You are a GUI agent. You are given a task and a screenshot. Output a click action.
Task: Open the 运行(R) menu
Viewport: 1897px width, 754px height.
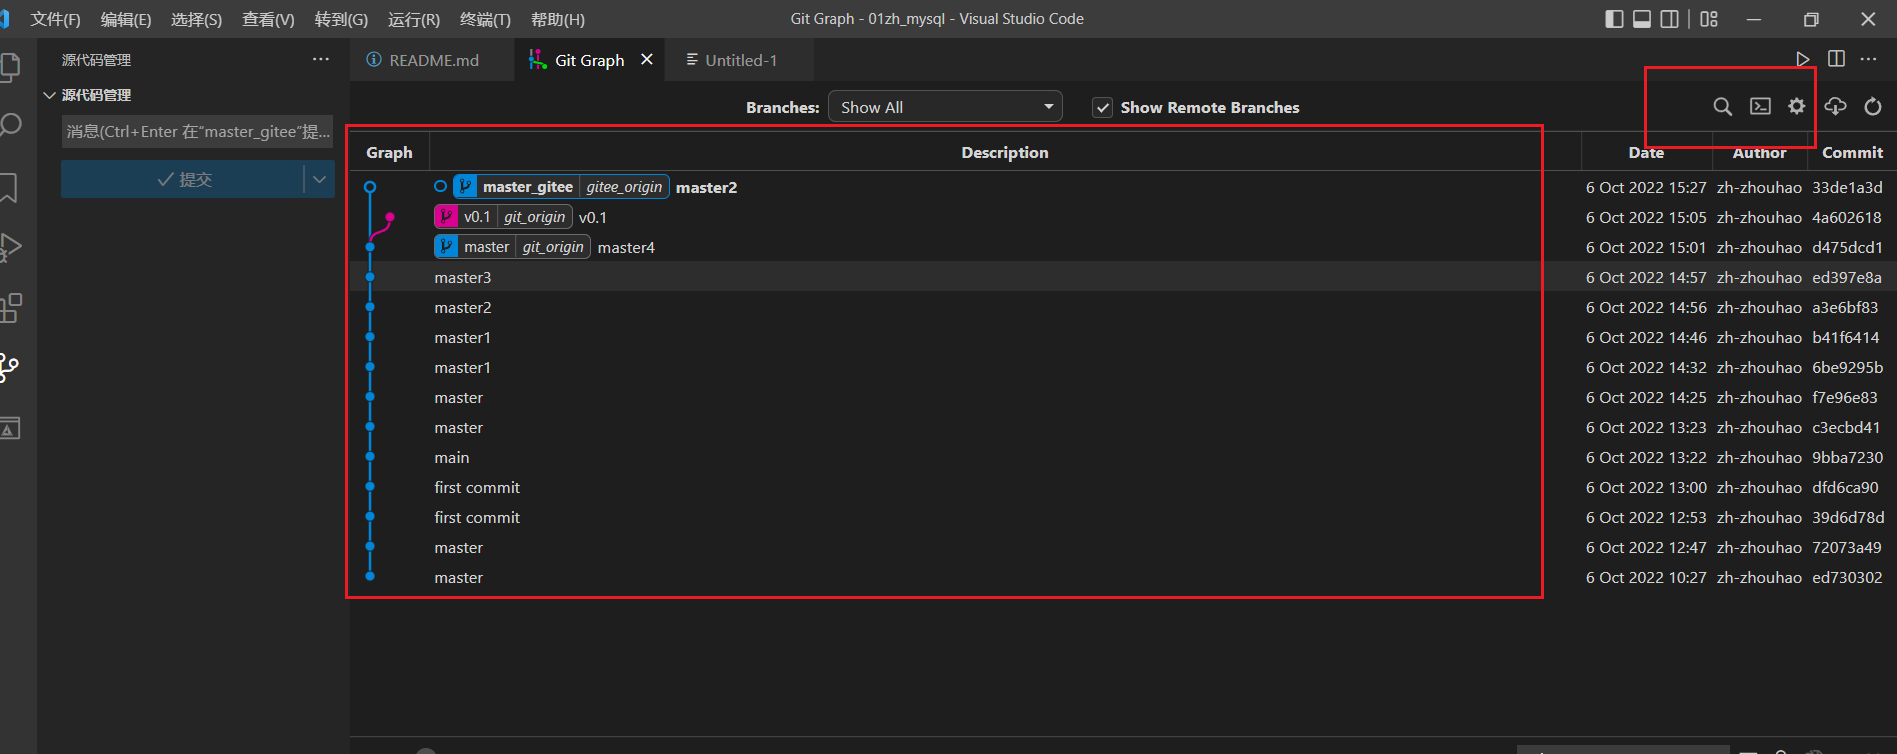click(x=413, y=19)
